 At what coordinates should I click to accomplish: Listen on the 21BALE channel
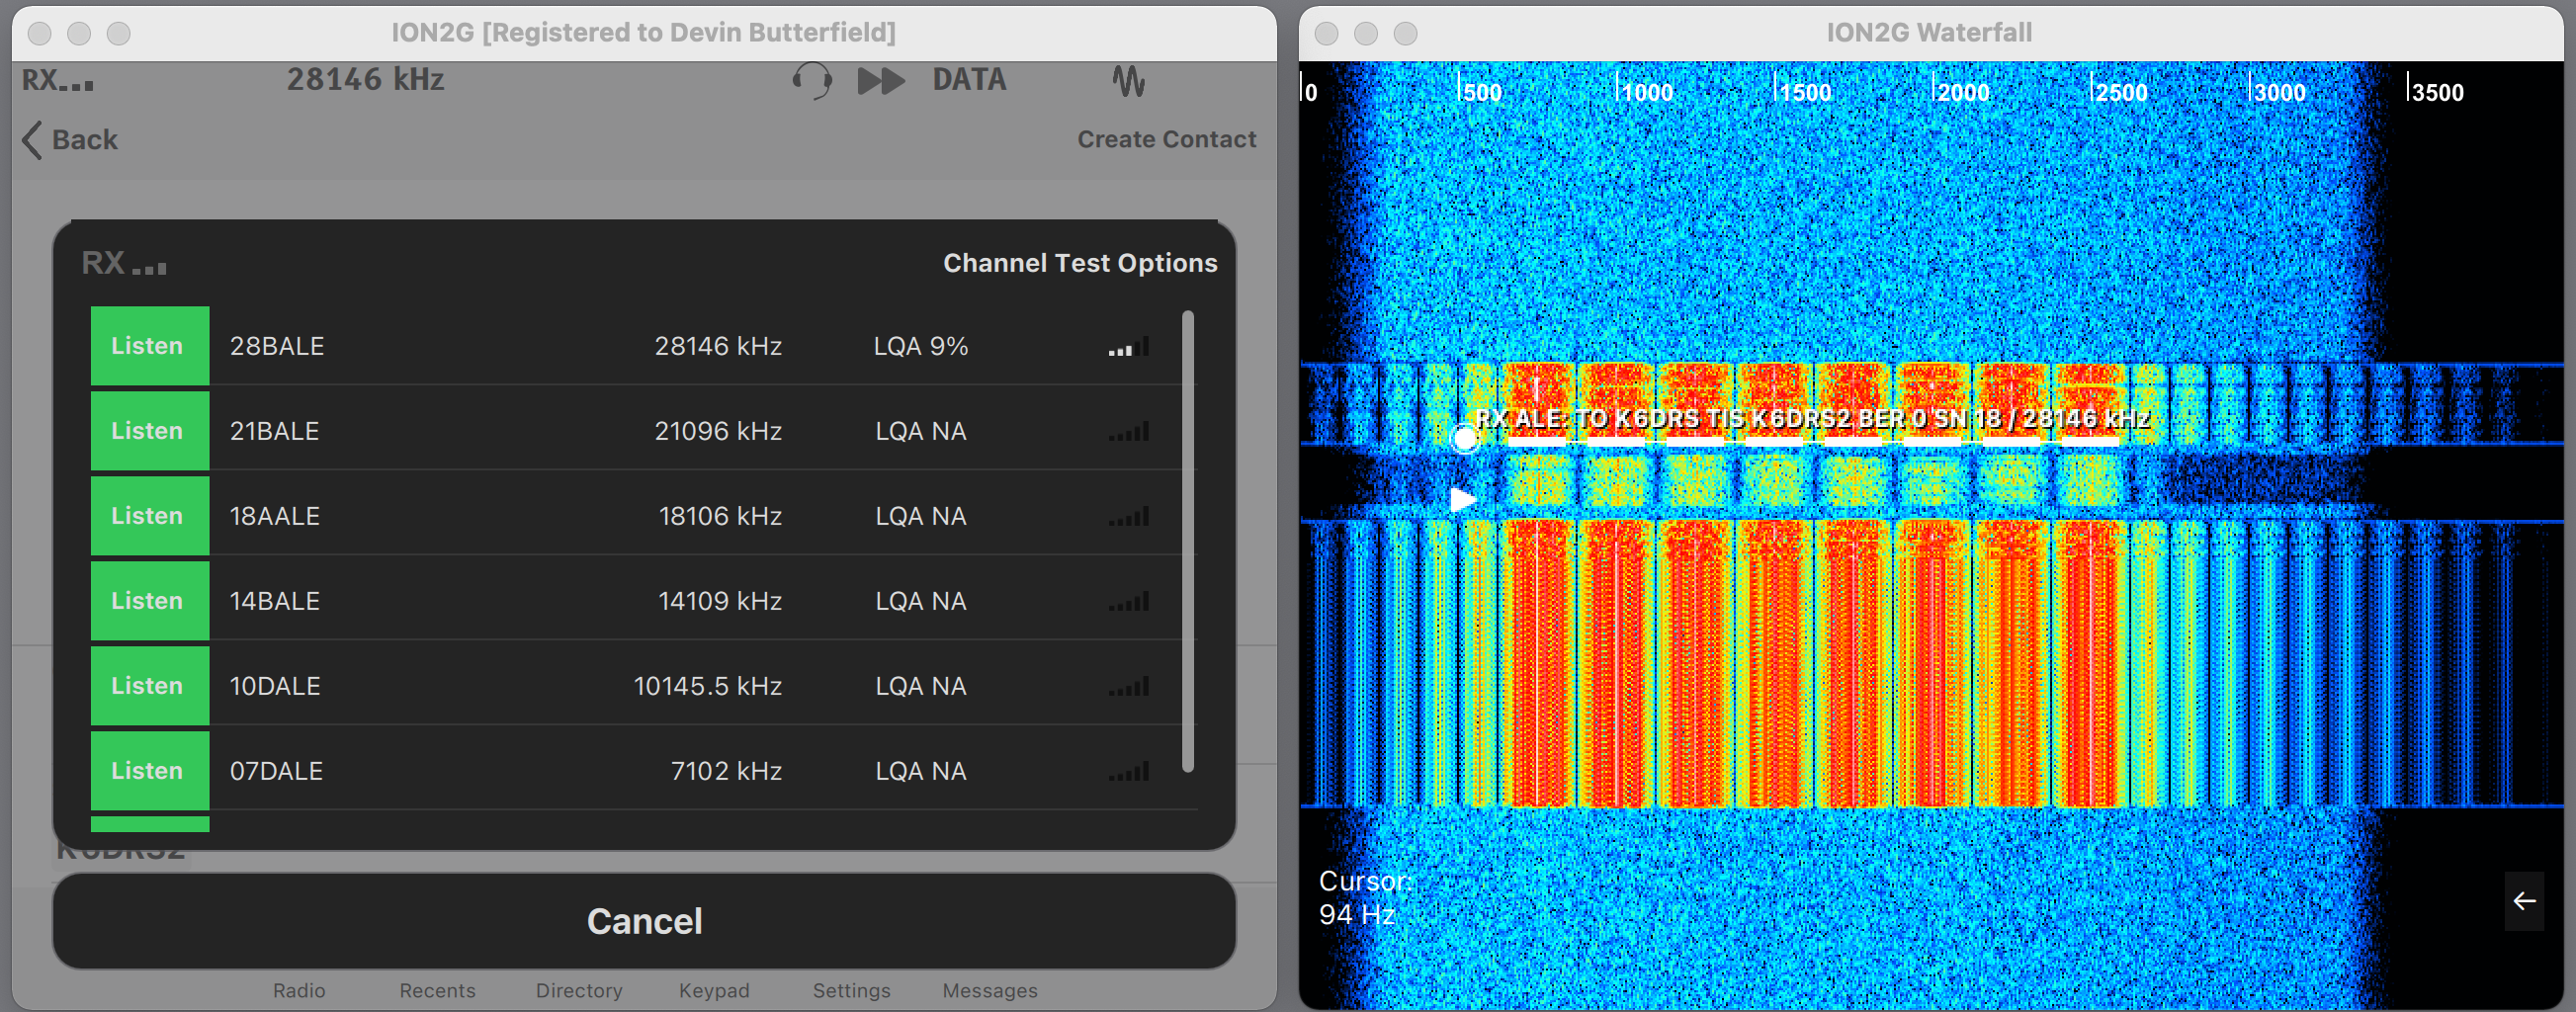click(150, 431)
